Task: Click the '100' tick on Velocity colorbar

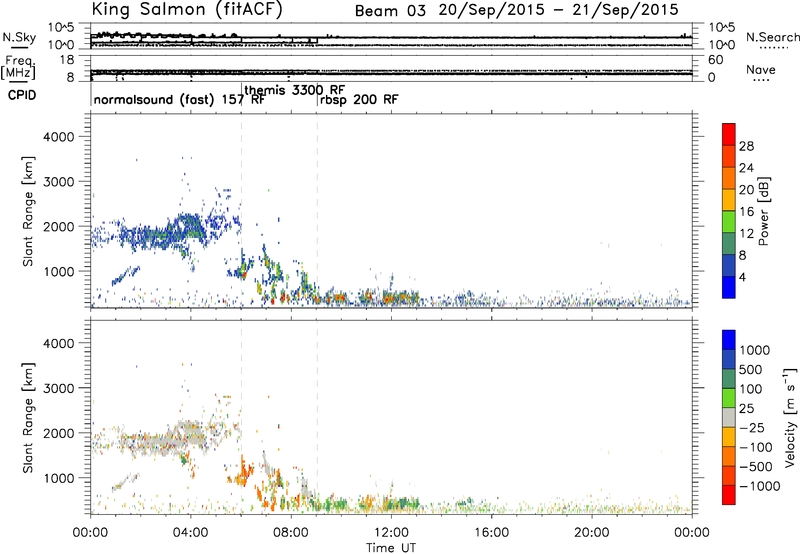Action: coord(751,389)
